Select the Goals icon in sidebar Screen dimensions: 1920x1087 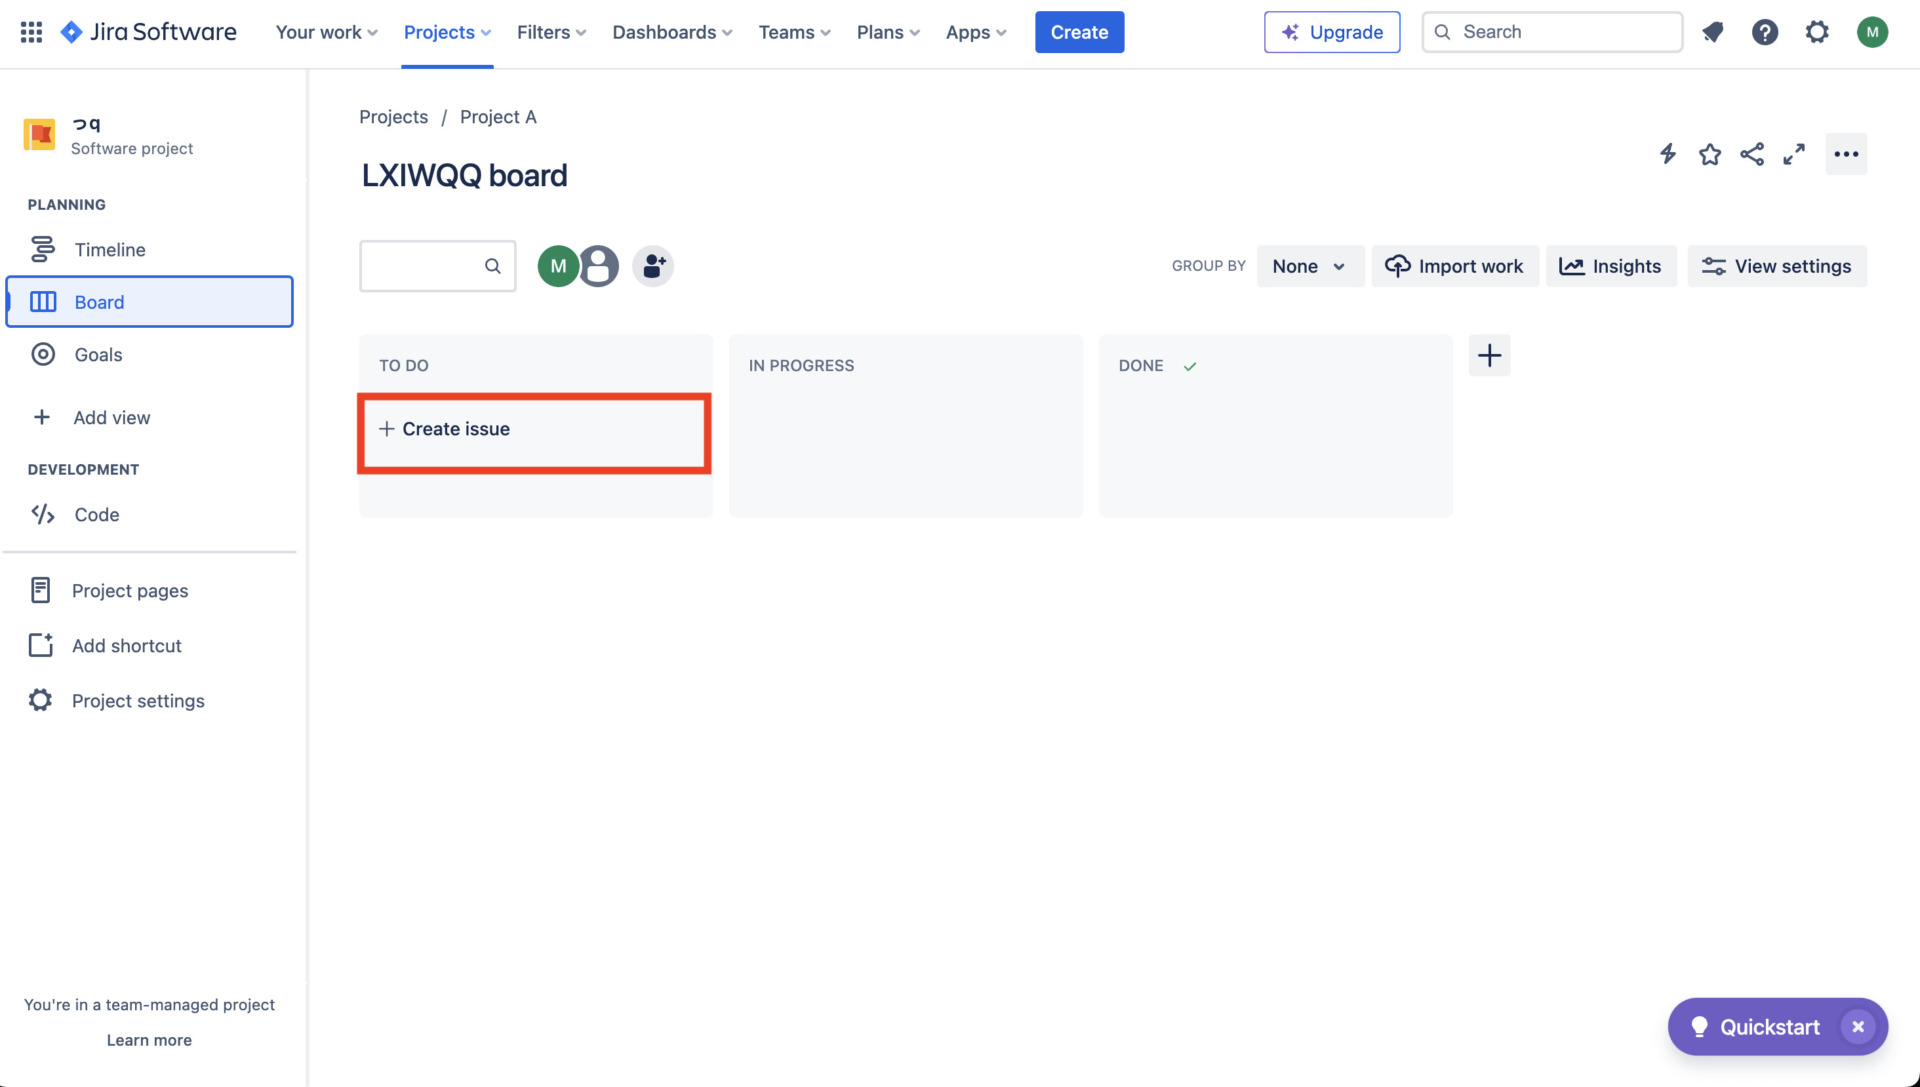42,354
